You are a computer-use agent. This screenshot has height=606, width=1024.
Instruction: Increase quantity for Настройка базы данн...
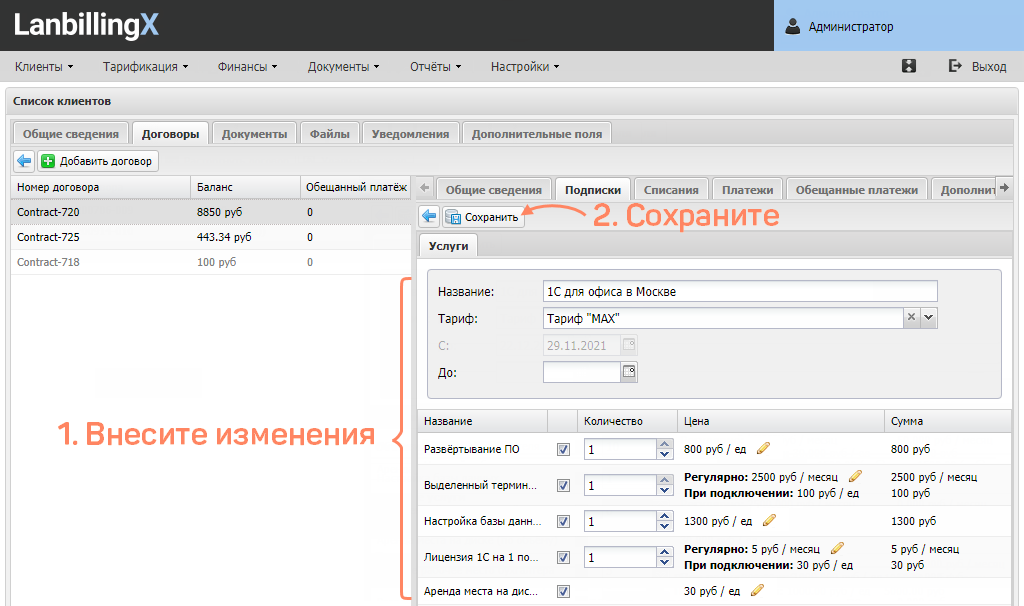coord(664,516)
